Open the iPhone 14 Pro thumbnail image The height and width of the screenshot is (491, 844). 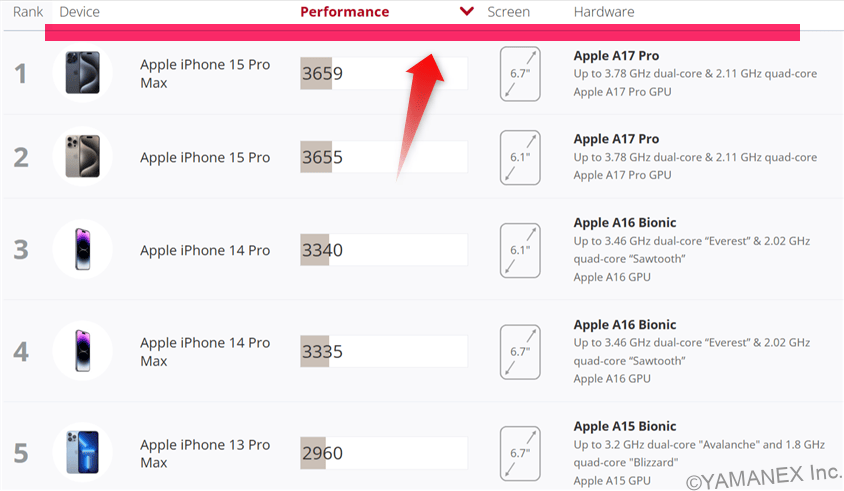click(82, 249)
